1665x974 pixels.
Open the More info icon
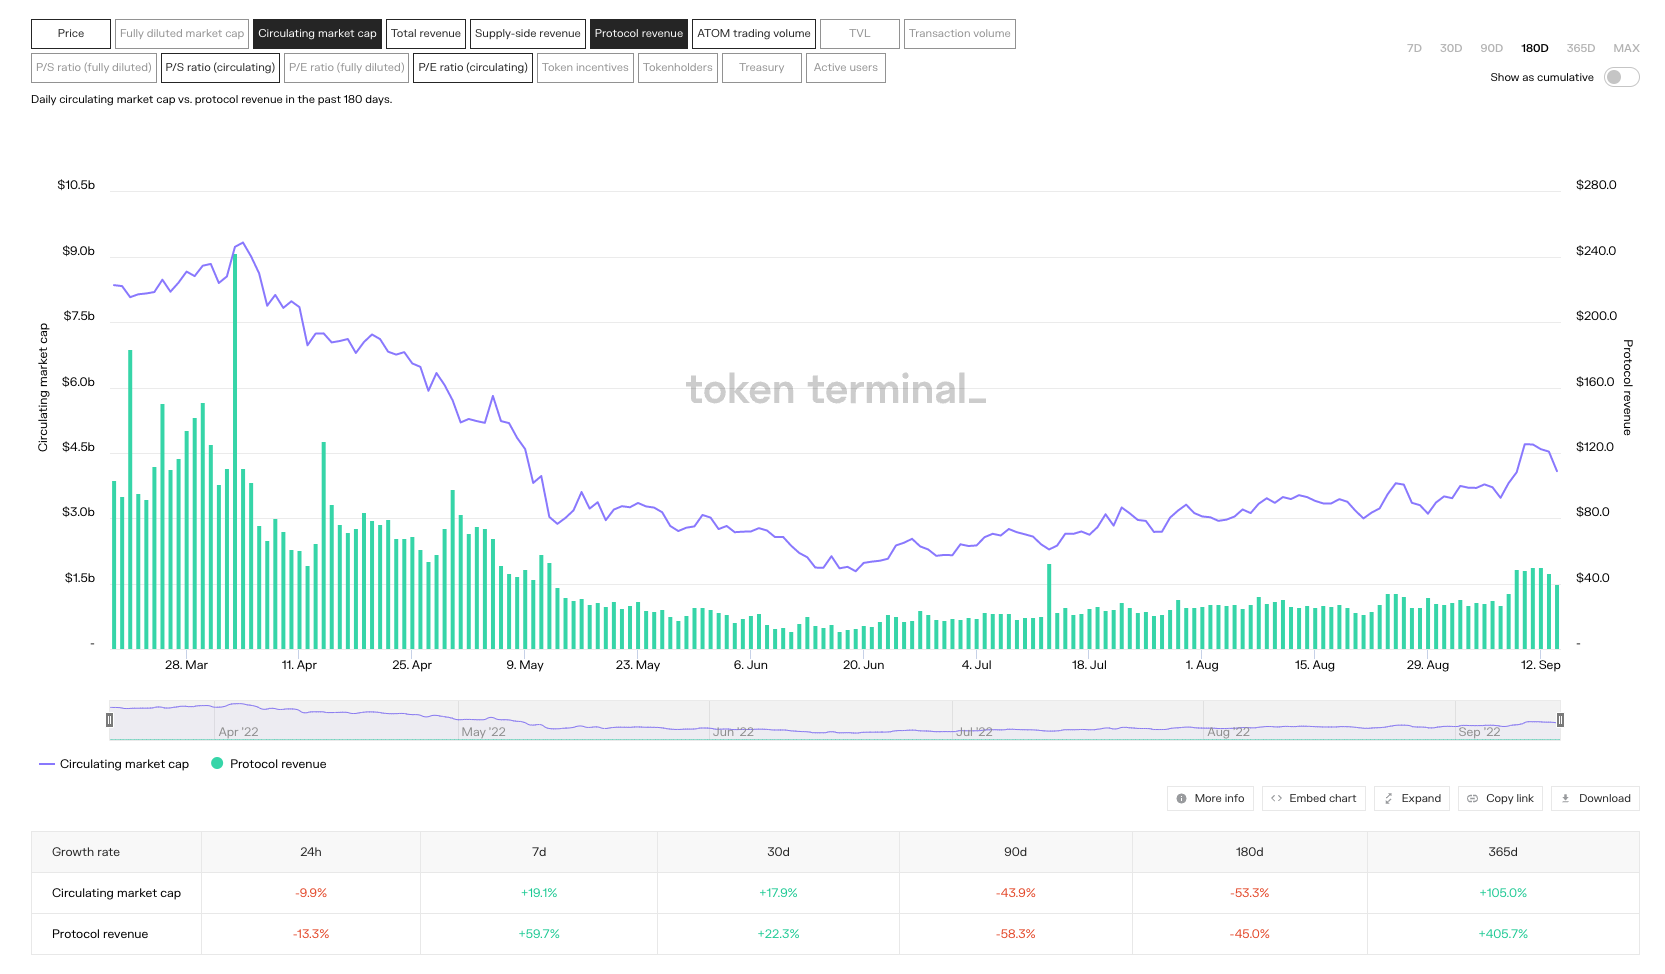pos(1181,799)
